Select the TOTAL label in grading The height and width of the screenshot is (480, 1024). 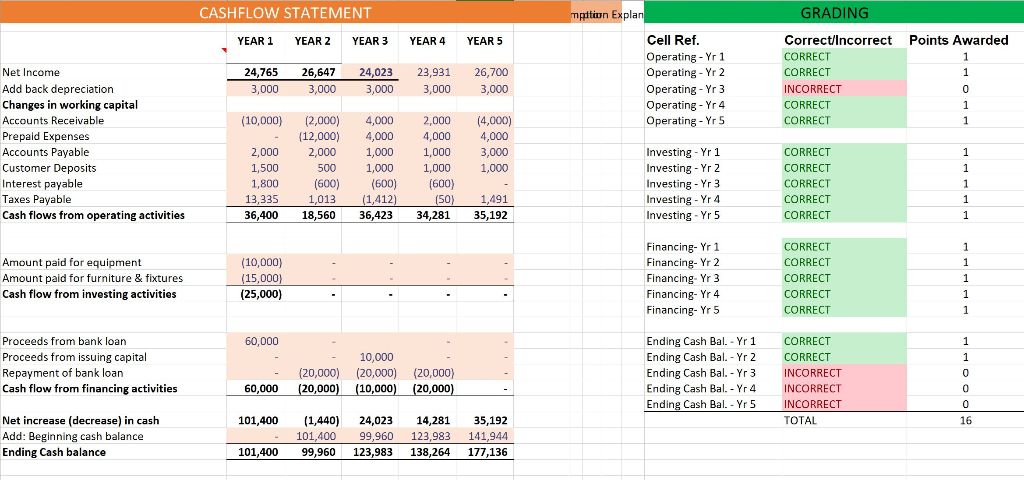(800, 421)
